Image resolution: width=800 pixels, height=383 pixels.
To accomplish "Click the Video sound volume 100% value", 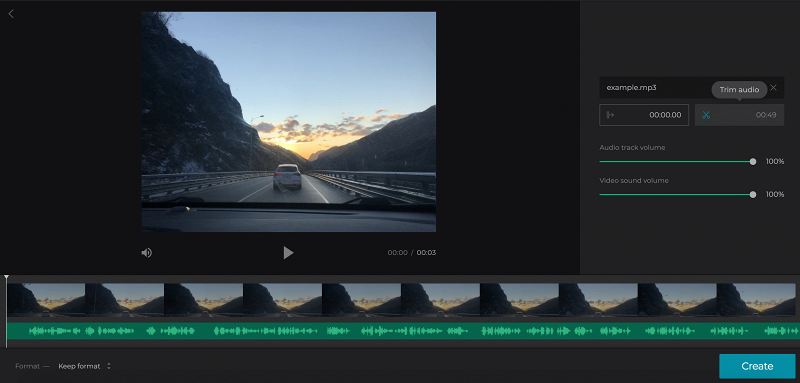I will (774, 194).
